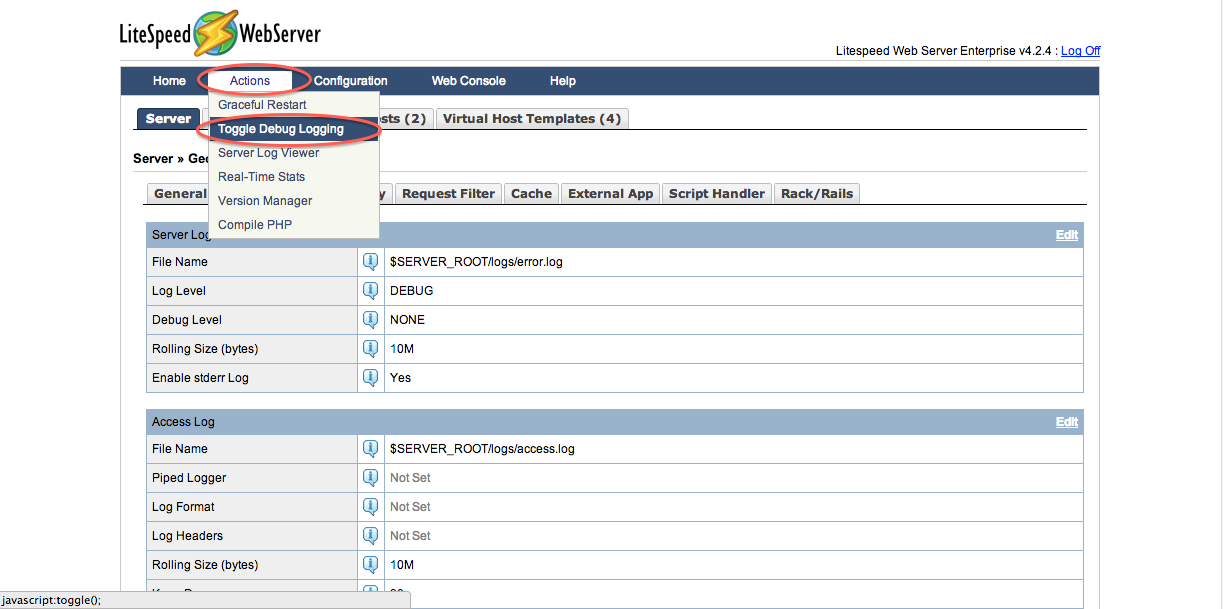Open the Log Format info icon
The width and height of the screenshot is (1223, 609).
pos(371,507)
